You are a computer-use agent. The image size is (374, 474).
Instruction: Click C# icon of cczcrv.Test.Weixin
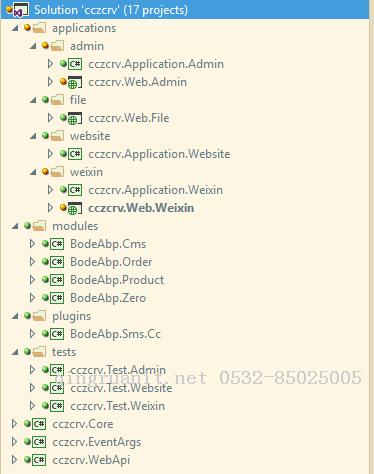57,406
